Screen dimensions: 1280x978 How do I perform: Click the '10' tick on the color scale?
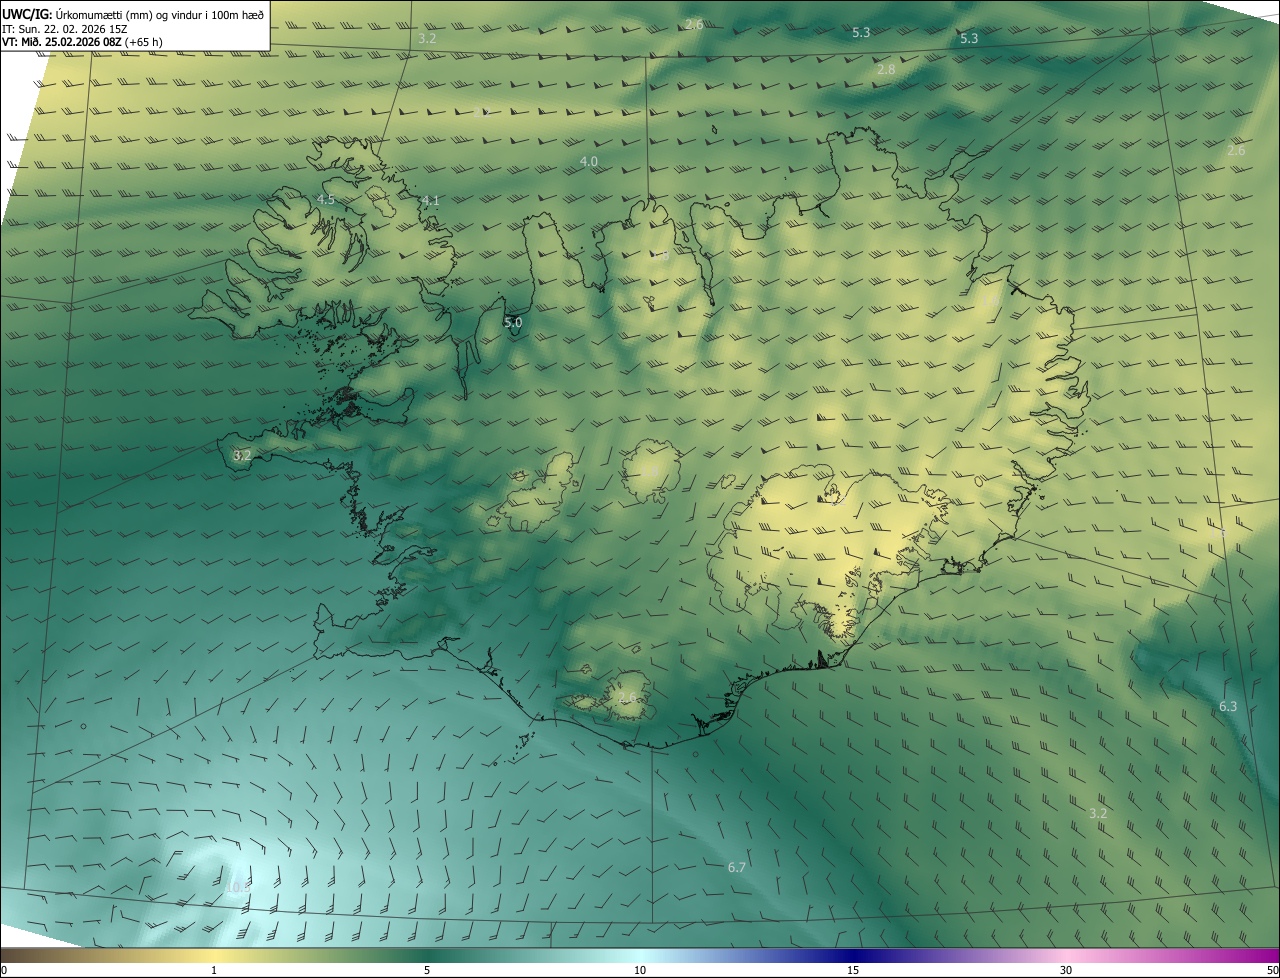click(640, 970)
